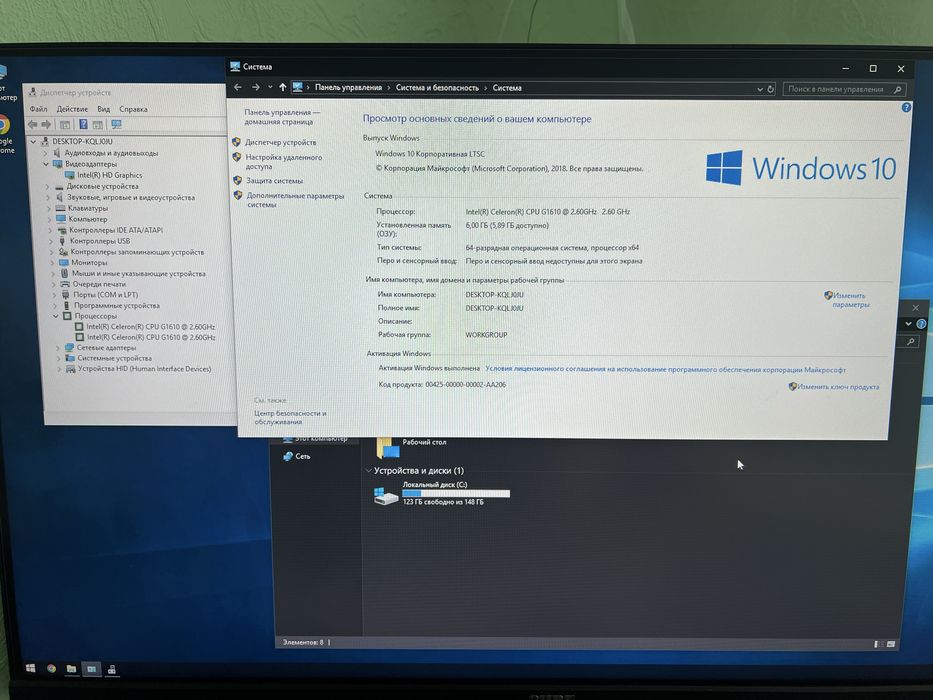
Task: Expand Клавиатуры node
Action: click(x=49, y=208)
